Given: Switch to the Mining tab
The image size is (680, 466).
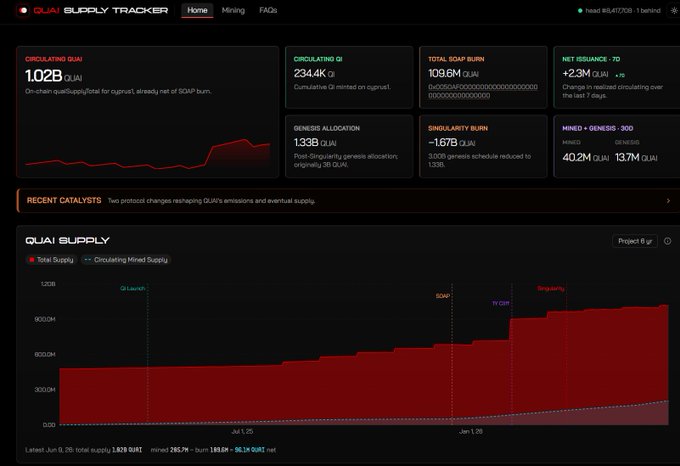Looking at the screenshot, I should 233,10.
